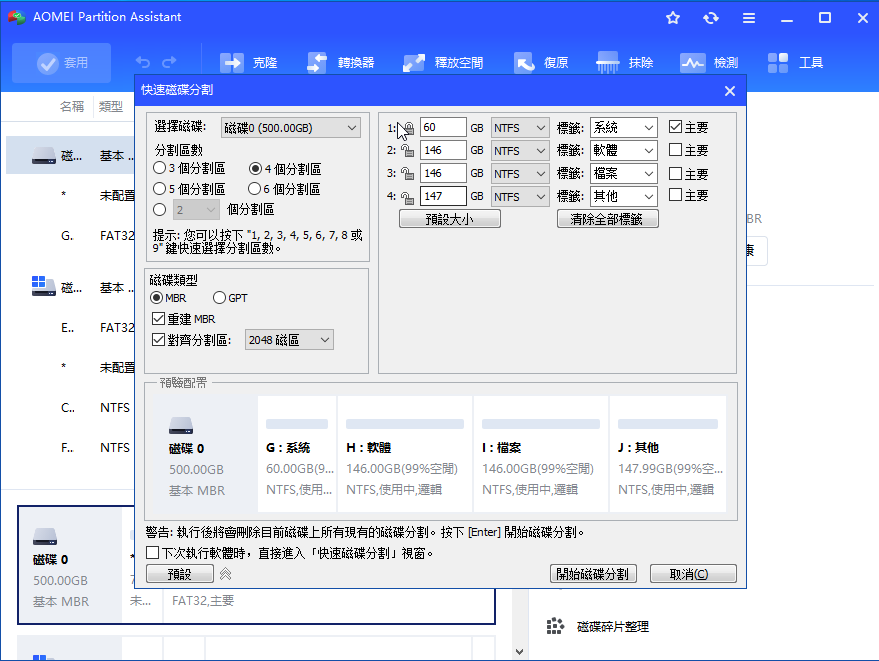Close the 快速磁碟分割 dialog
The image size is (879, 661).
click(x=729, y=91)
